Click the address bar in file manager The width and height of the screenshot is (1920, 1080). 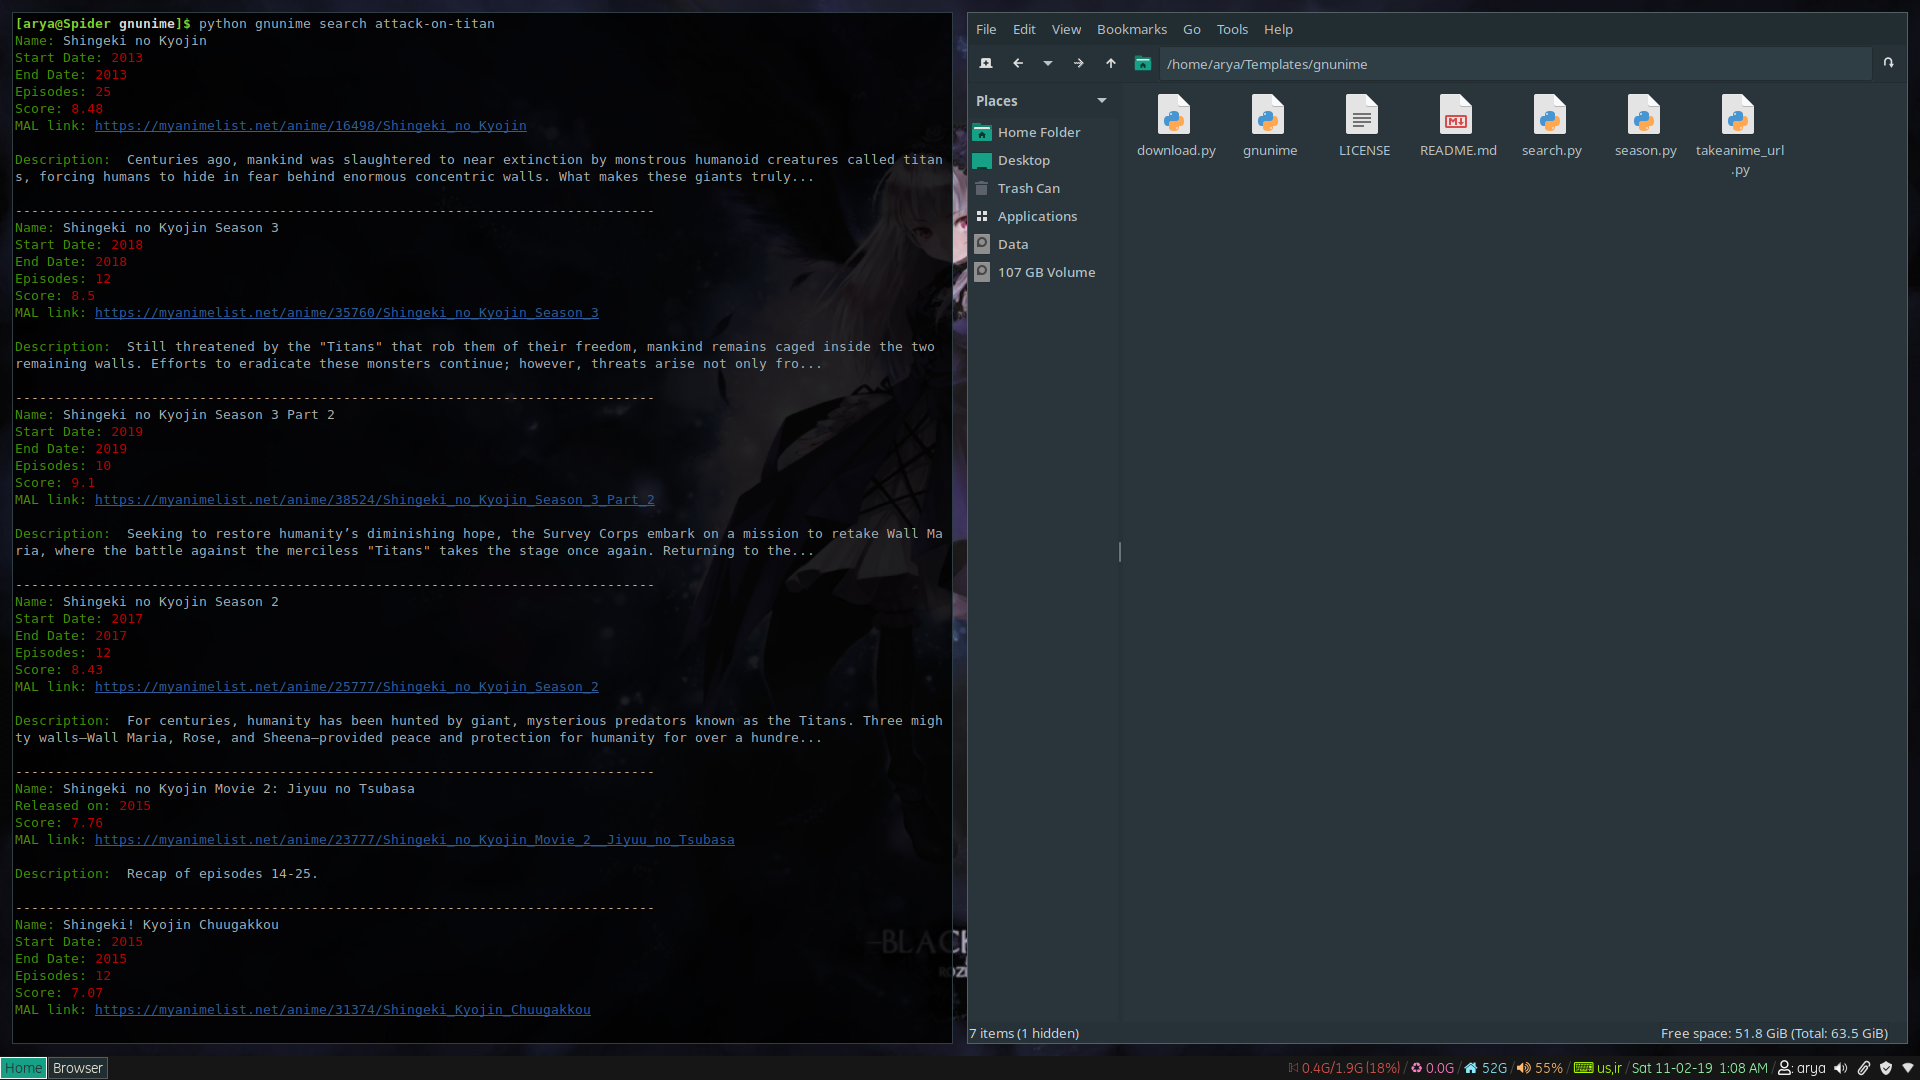point(1514,63)
